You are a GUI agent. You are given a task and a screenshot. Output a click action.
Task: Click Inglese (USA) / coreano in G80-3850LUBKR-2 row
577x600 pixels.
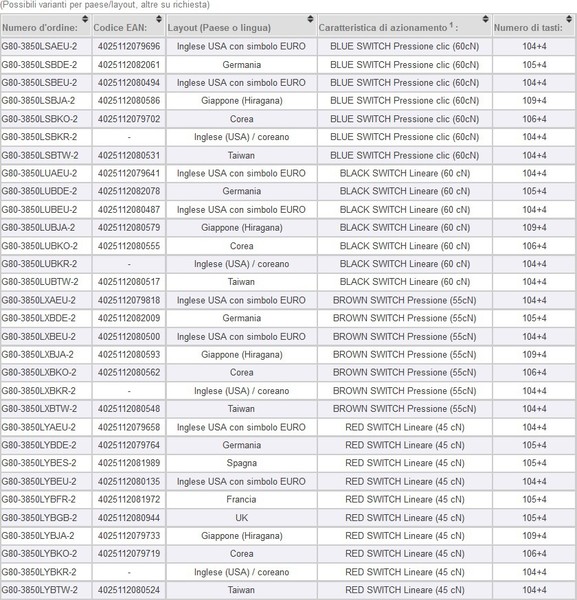(241, 264)
